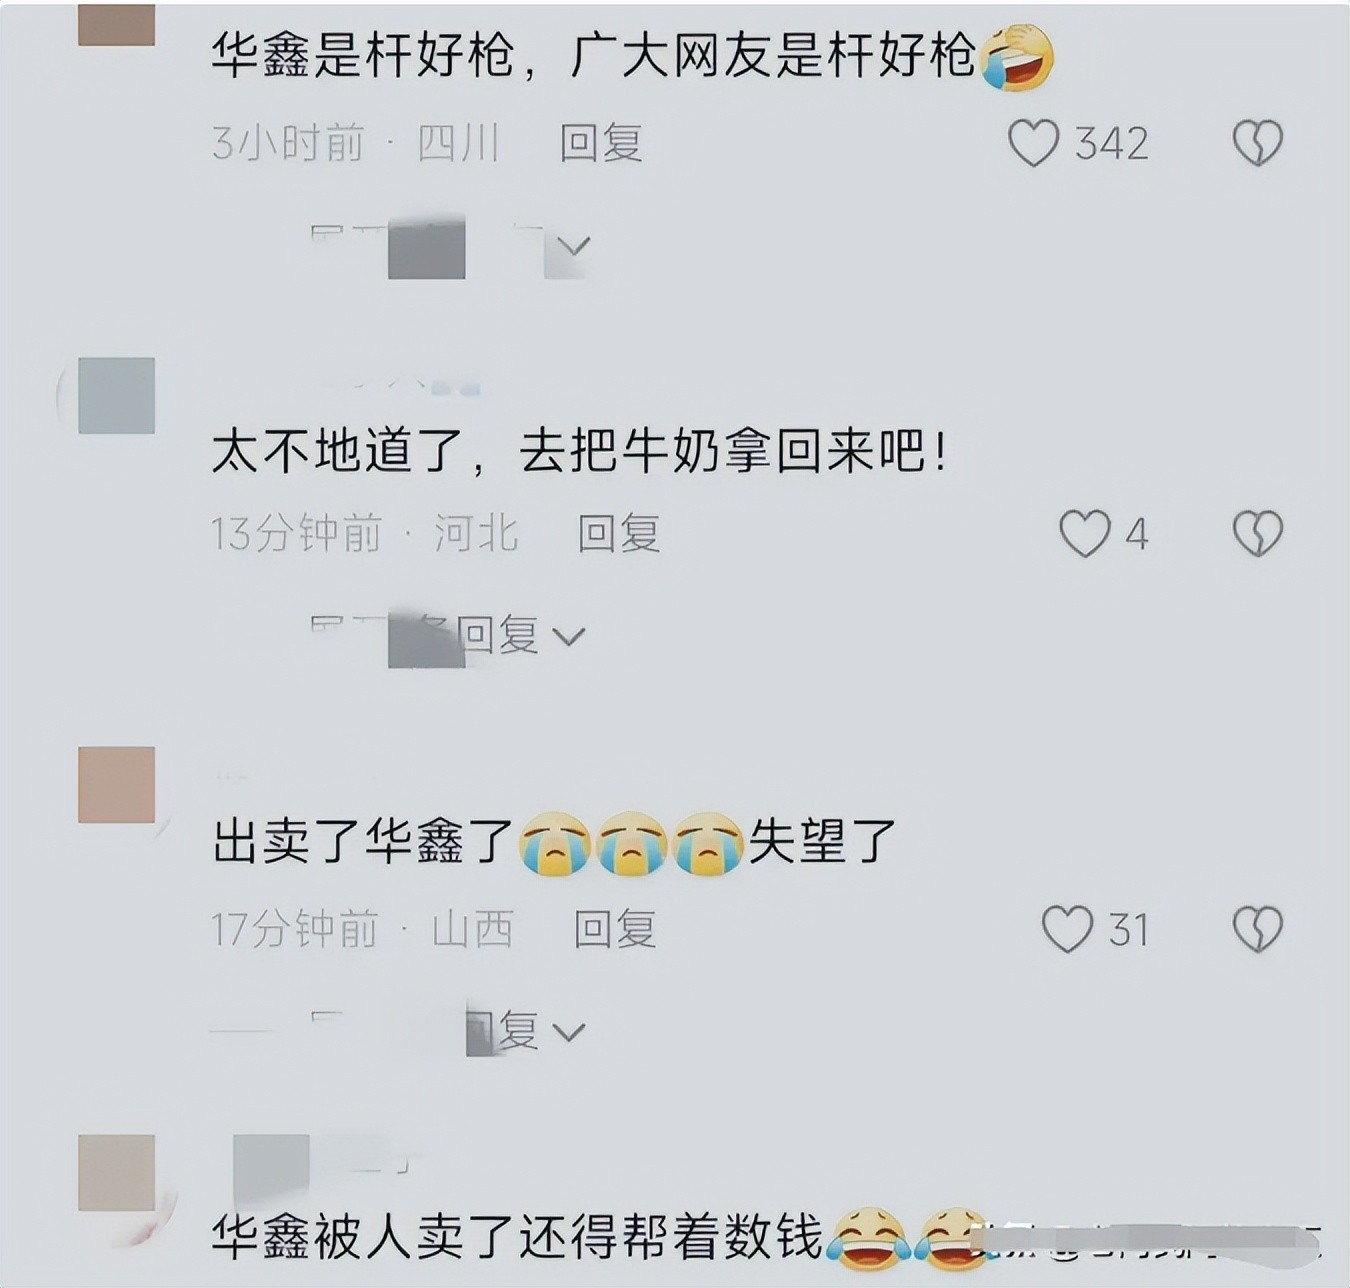Like the comment with 342 likes

point(1033,143)
